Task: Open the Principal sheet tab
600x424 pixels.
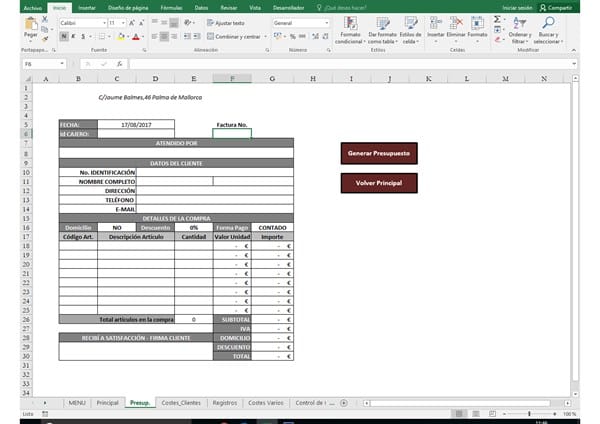Action: (108, 403)
